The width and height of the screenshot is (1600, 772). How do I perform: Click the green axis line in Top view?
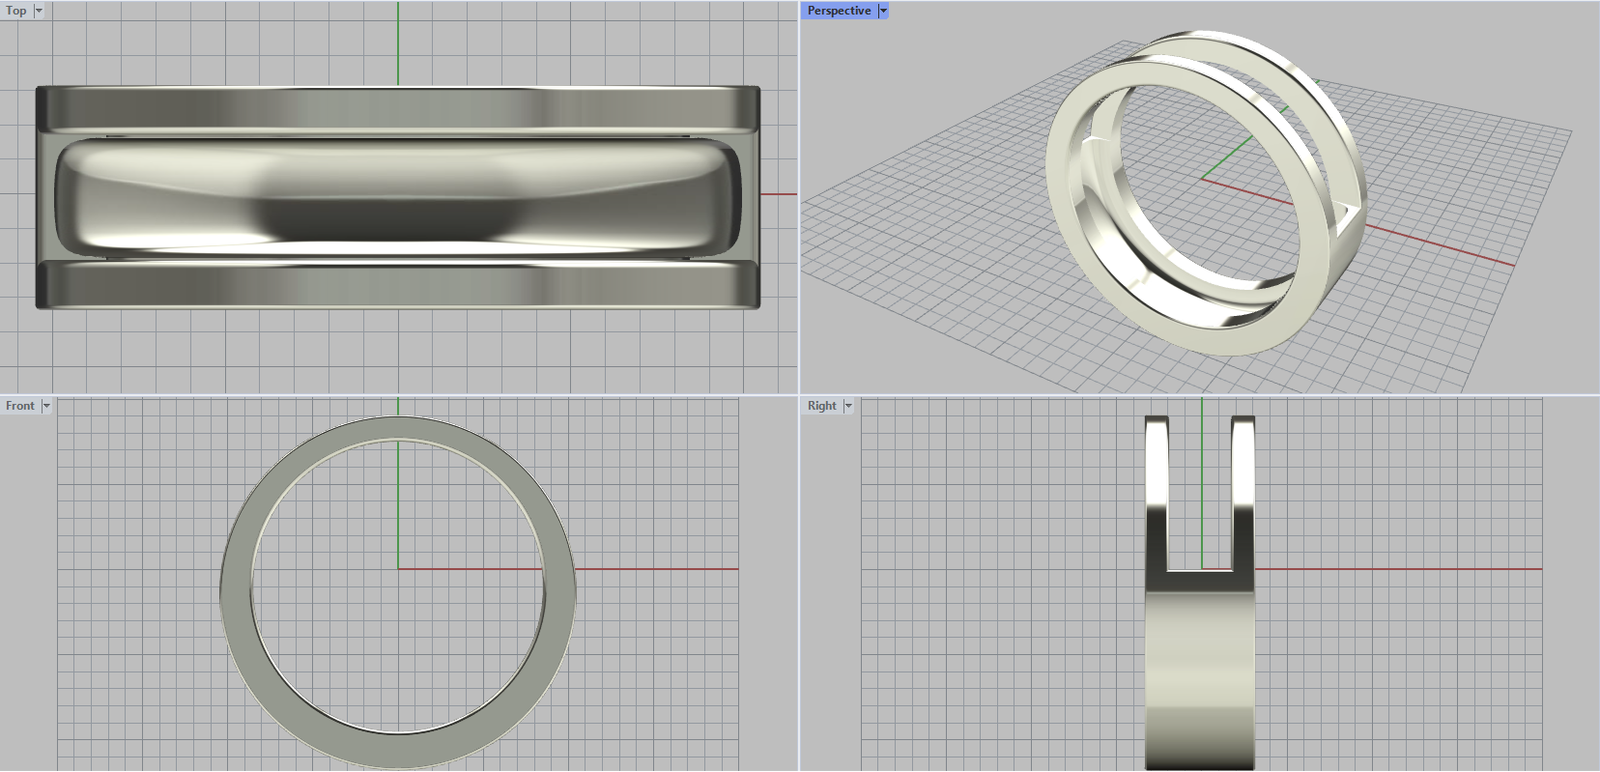[398, 45]
